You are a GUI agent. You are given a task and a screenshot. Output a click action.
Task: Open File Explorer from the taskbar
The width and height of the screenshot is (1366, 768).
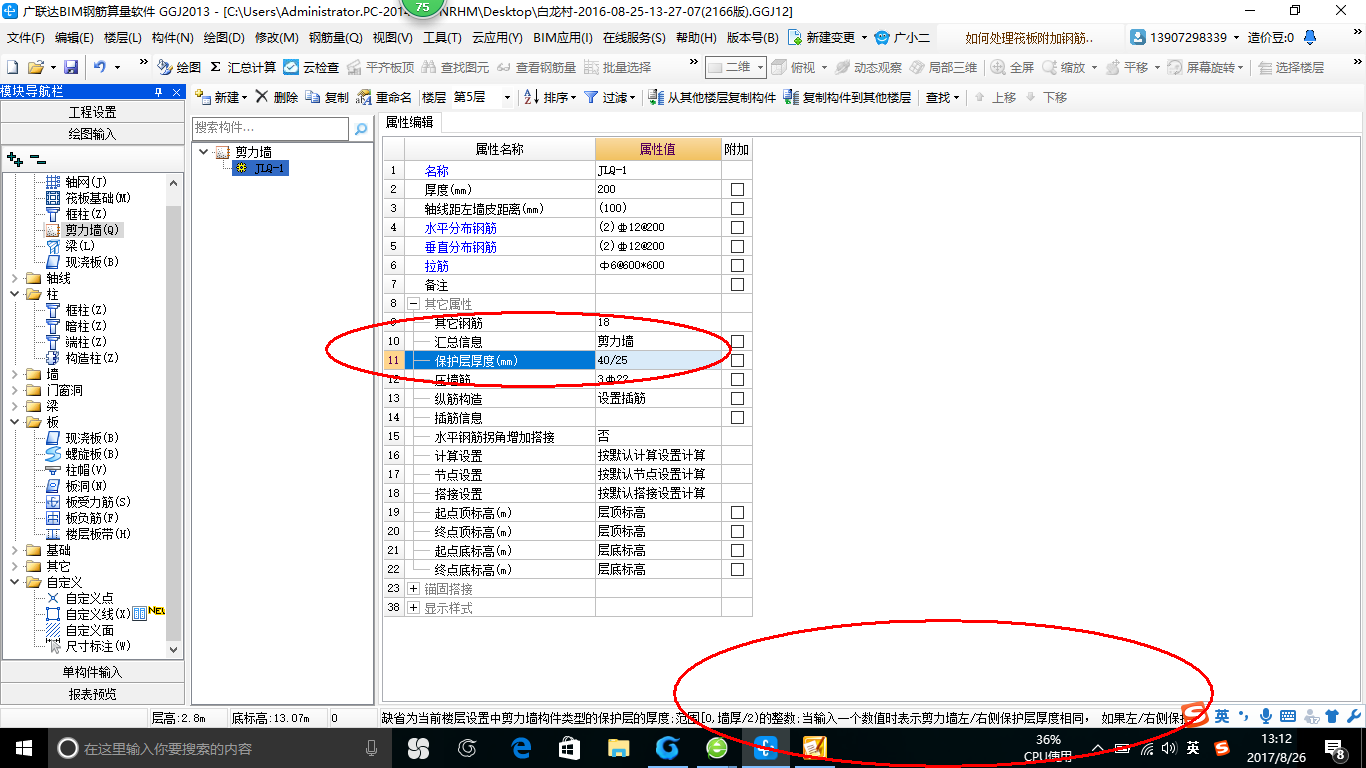click(619, 748)
